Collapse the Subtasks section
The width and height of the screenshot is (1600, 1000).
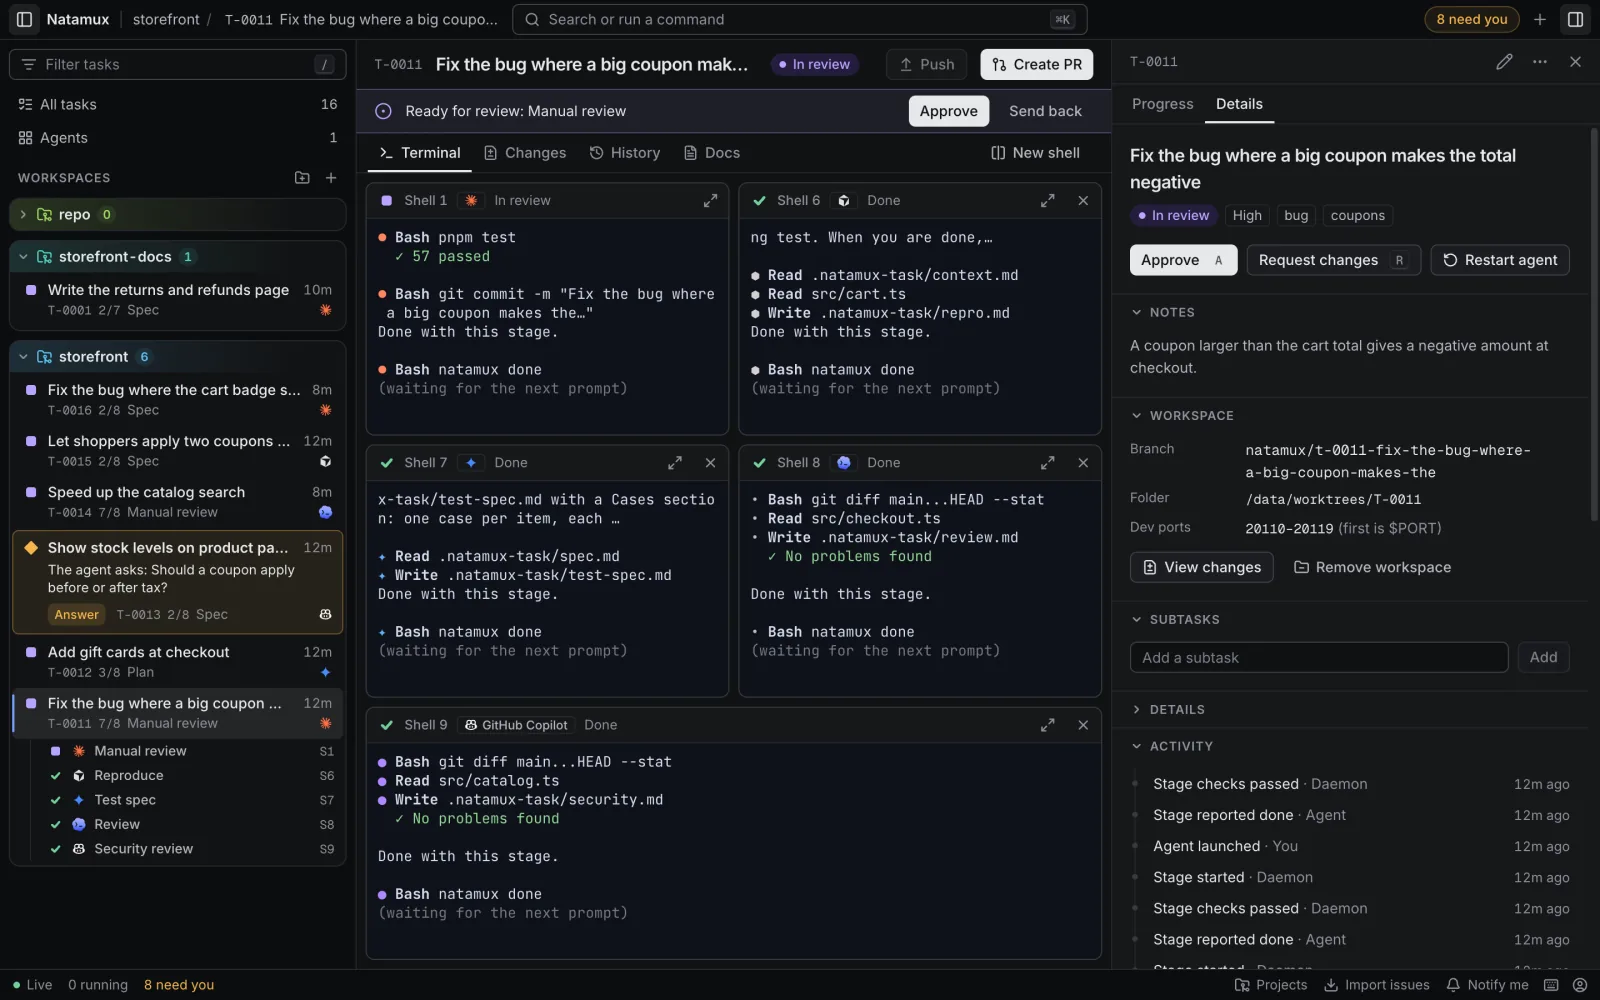(1136, 620)
